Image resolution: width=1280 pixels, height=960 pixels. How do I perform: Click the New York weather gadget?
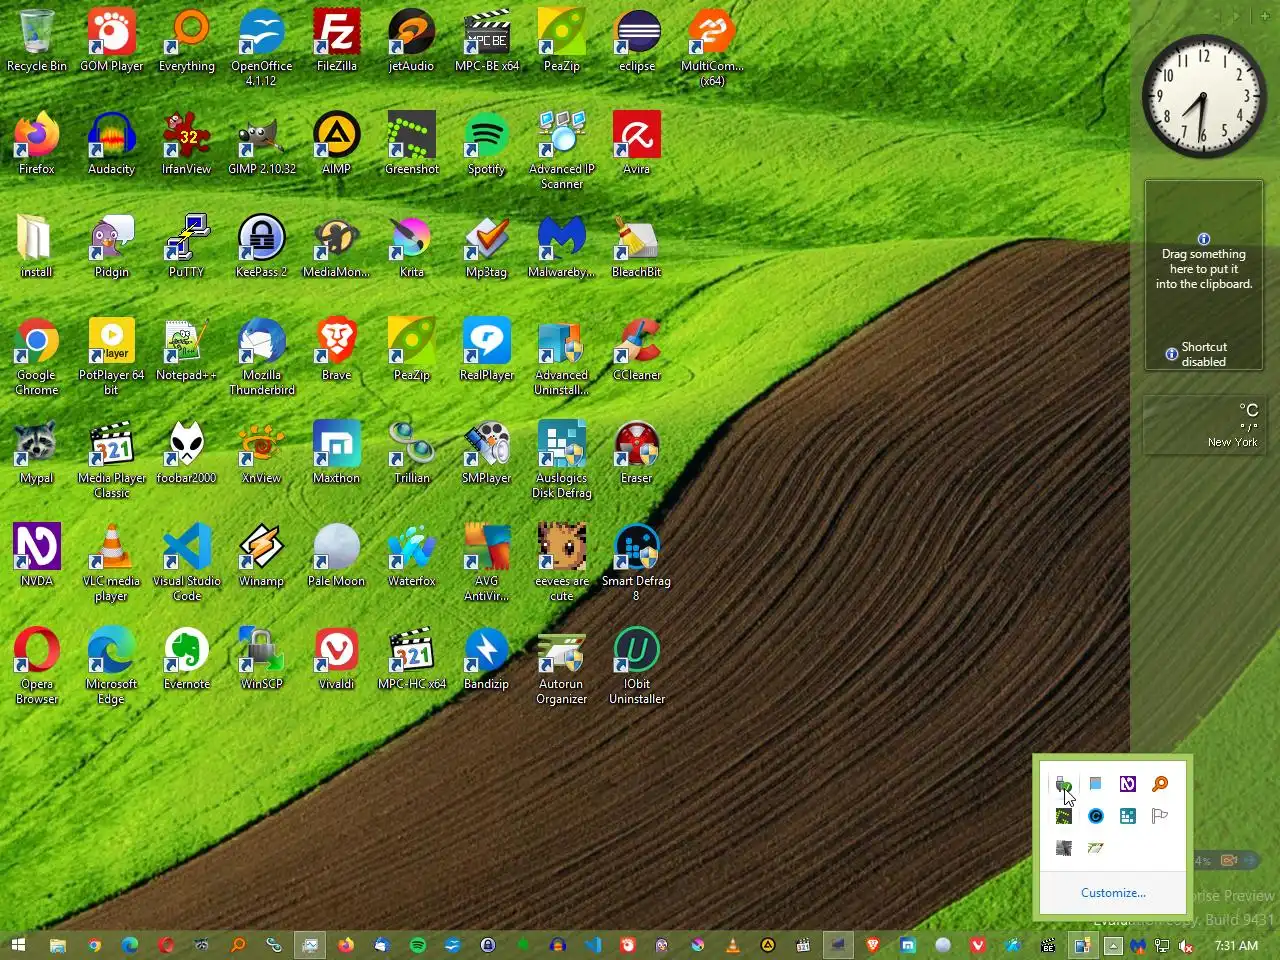click(x=1204, y=425)
